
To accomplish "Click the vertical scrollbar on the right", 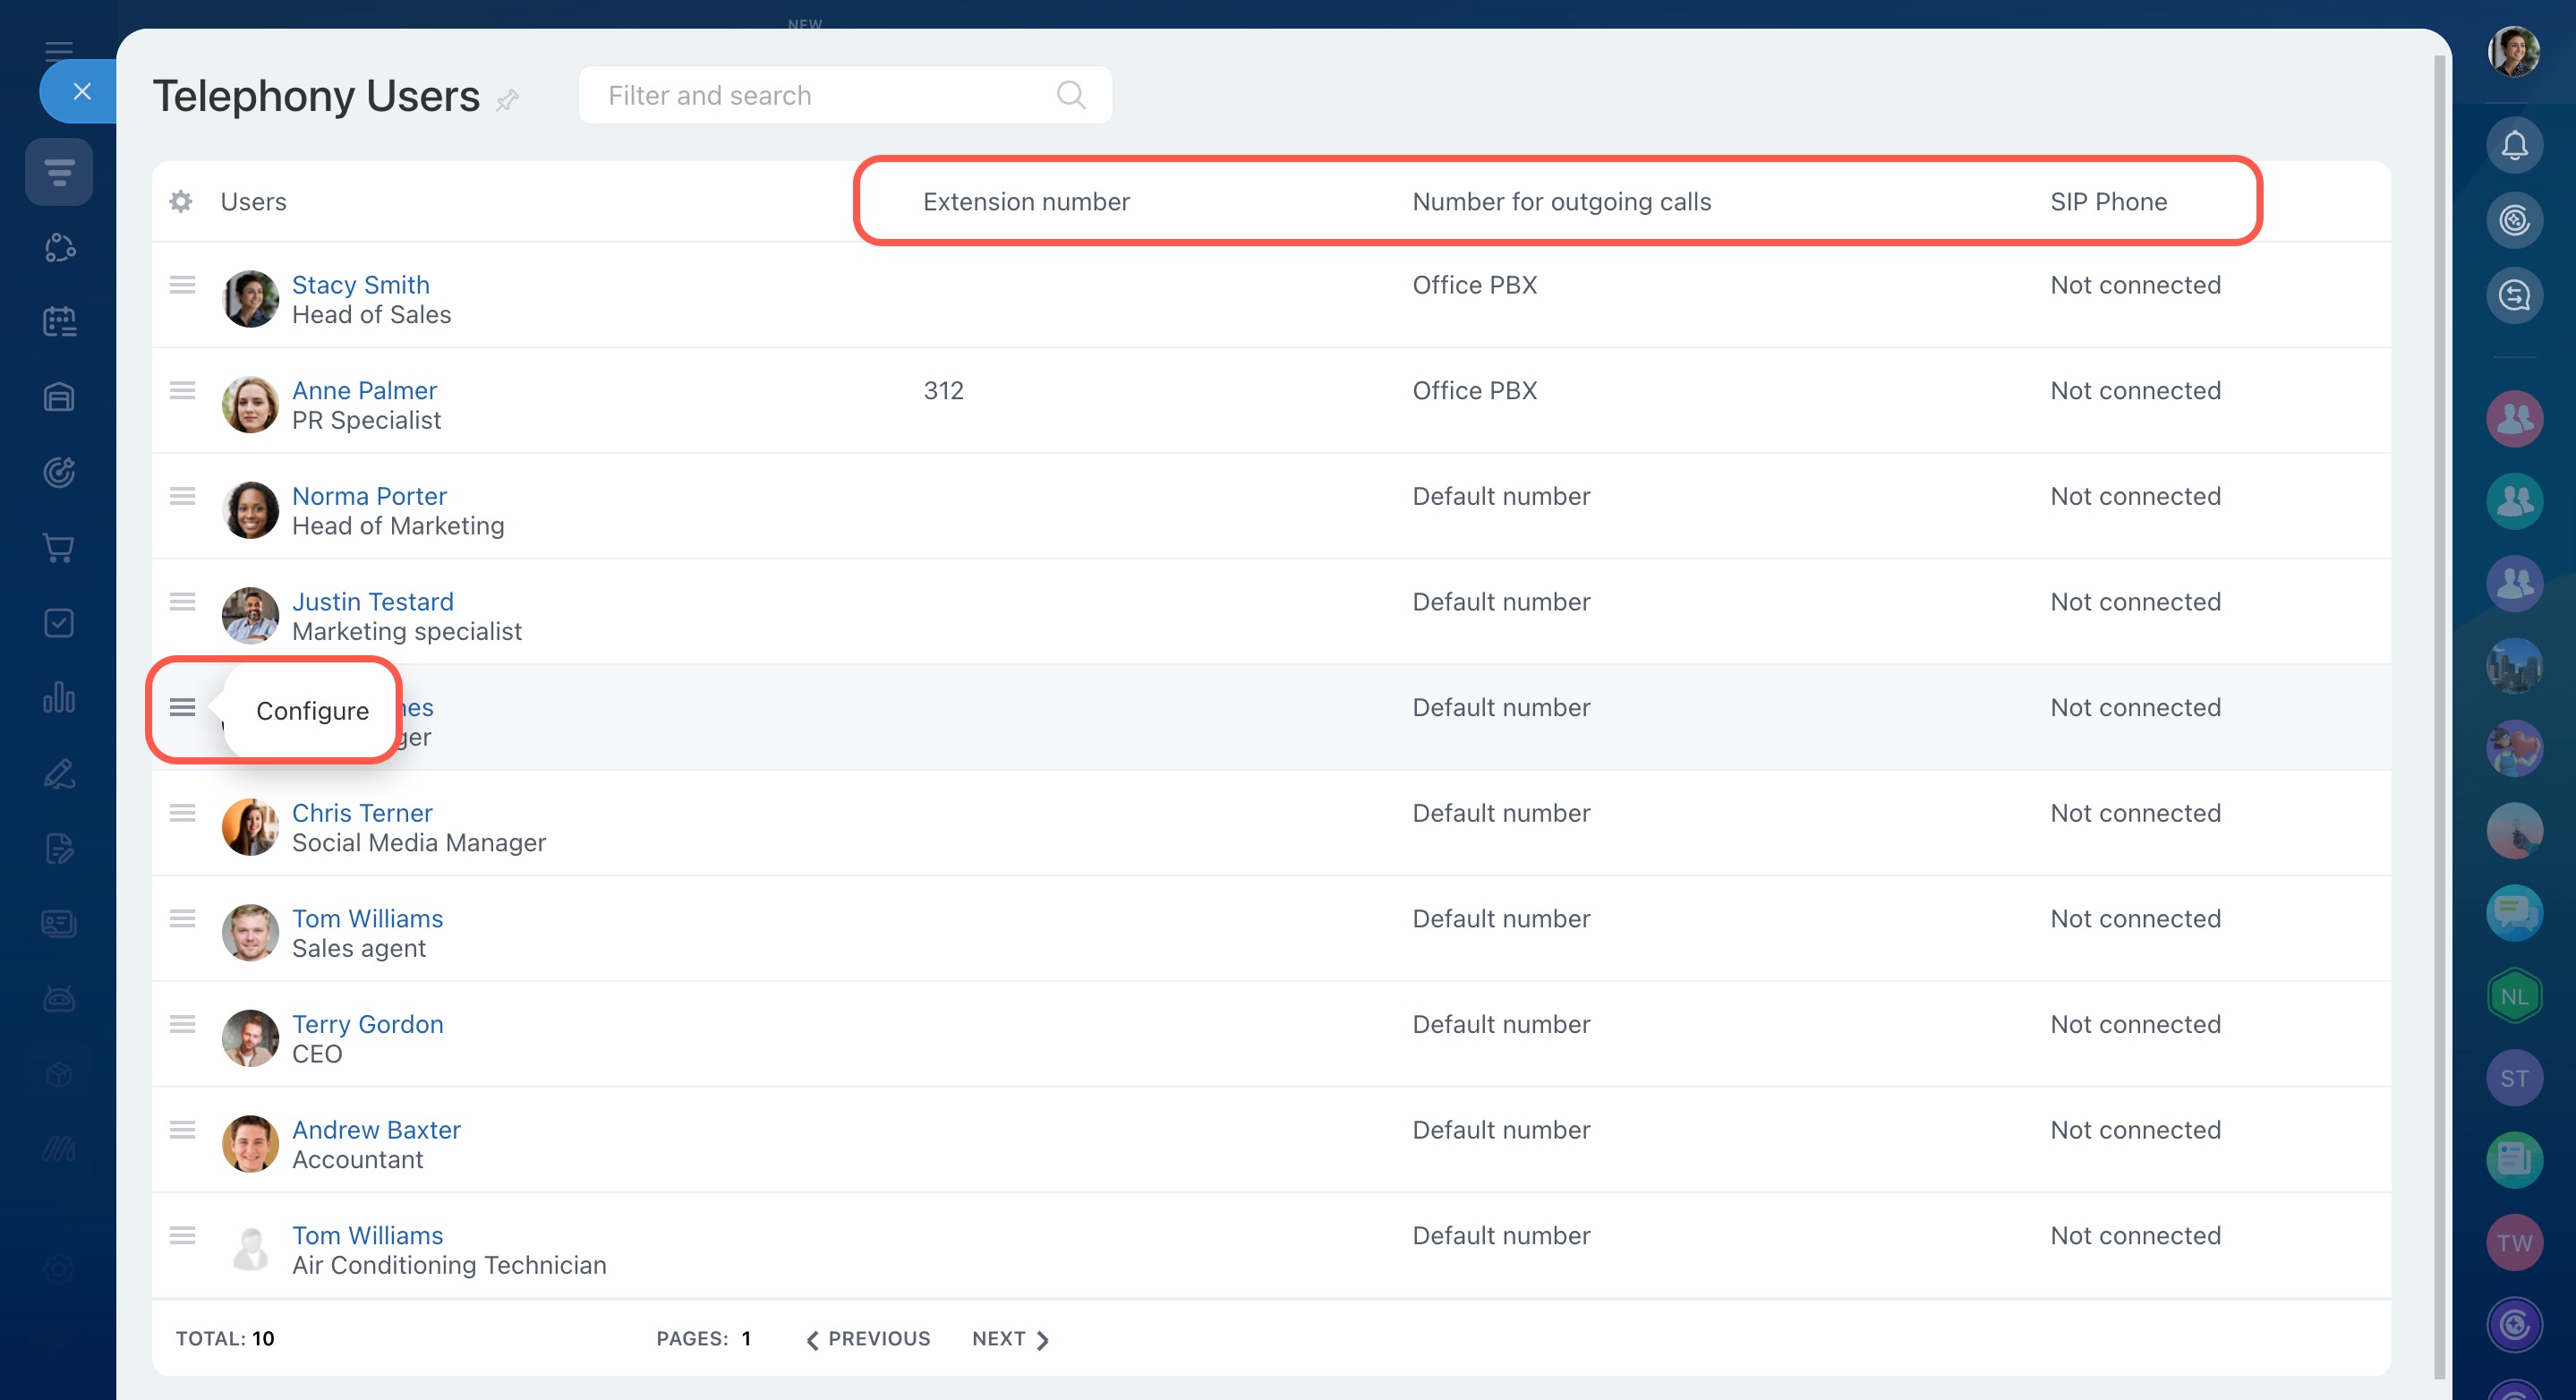I will [2439, 700].
